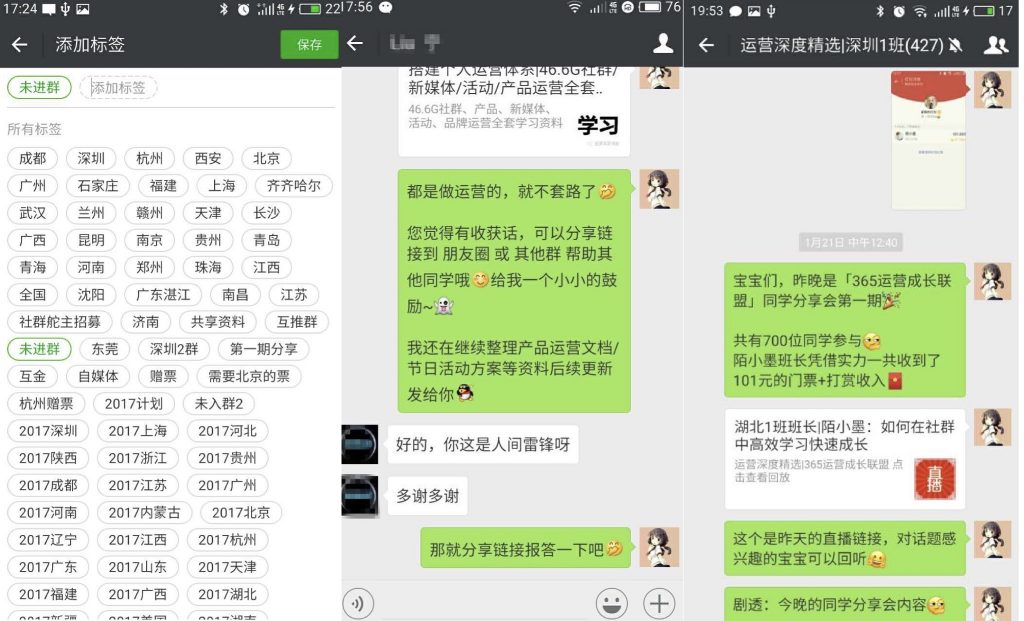The image size is (1024, 621).
Task: Tap the 那就分享链接报答一下吧 message bubble
Action: point(525,547)
